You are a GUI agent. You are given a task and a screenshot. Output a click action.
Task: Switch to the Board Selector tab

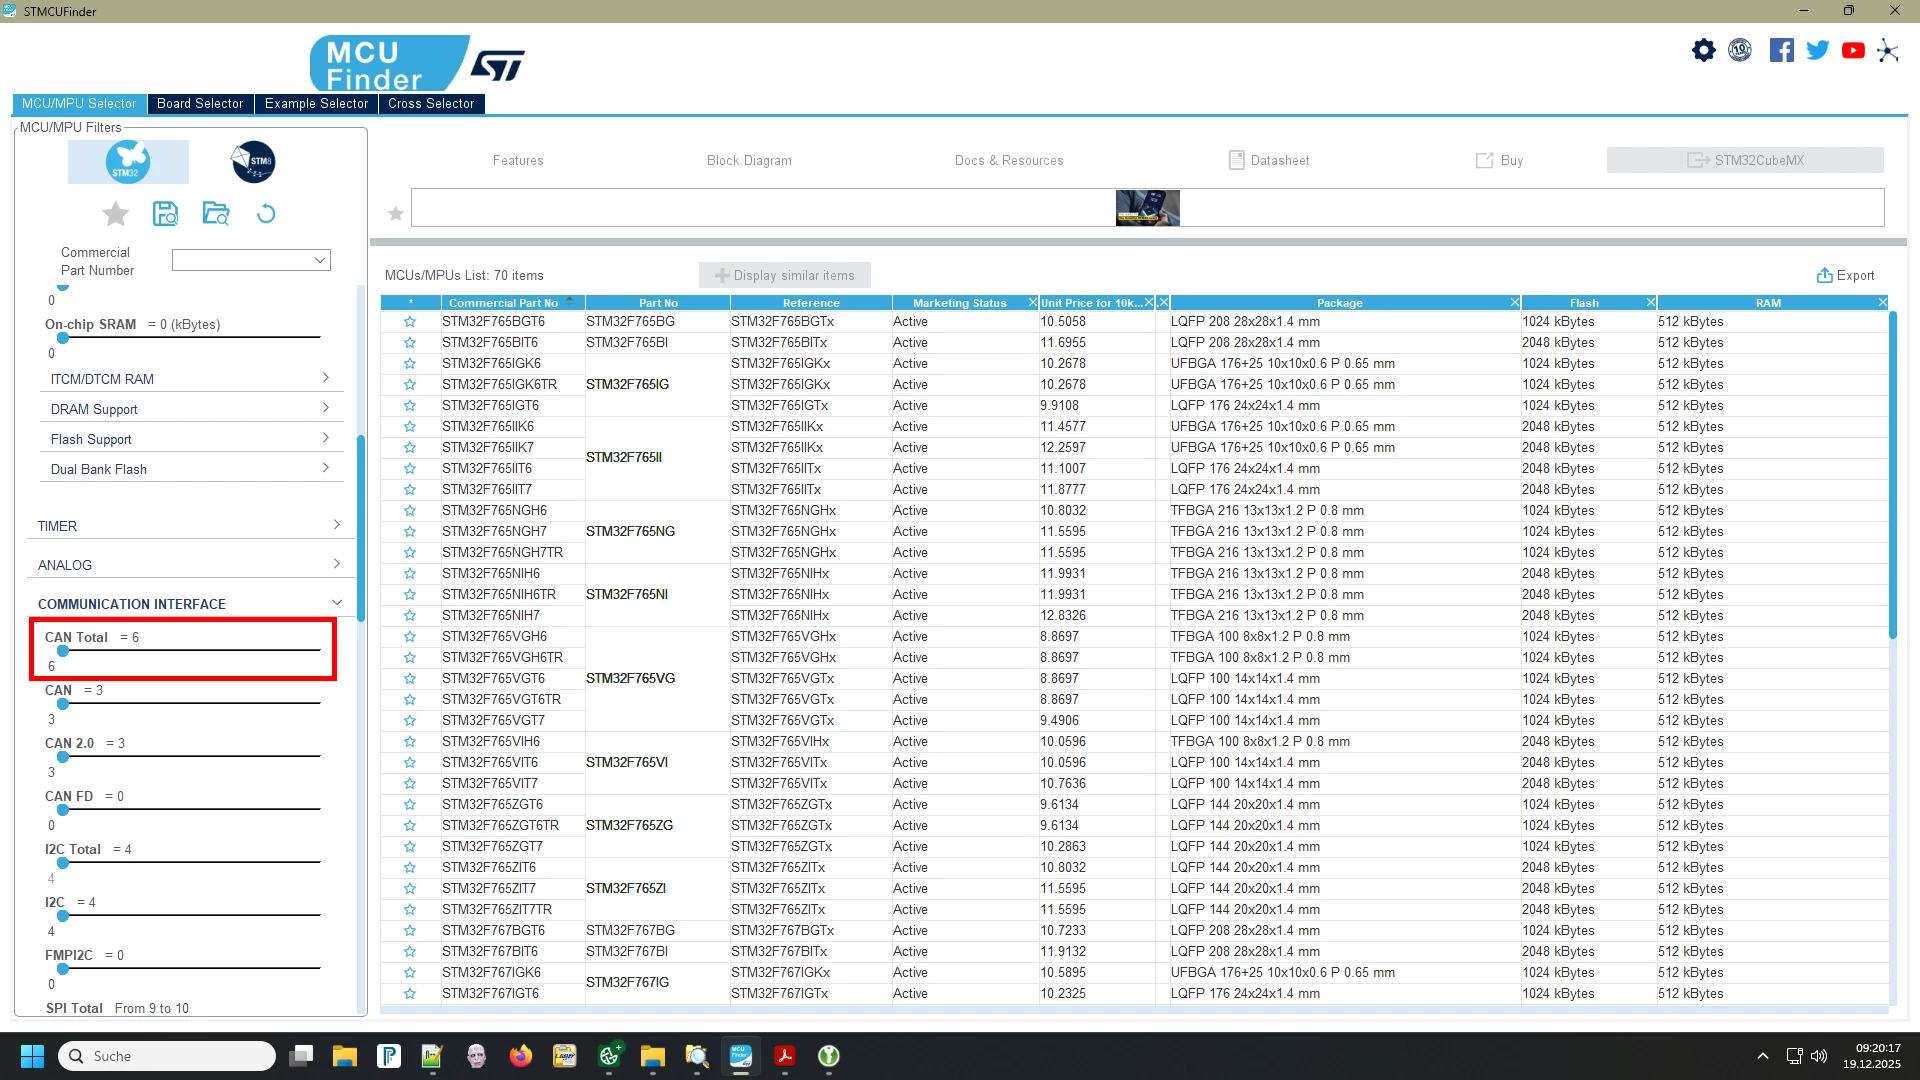(200, 104)
